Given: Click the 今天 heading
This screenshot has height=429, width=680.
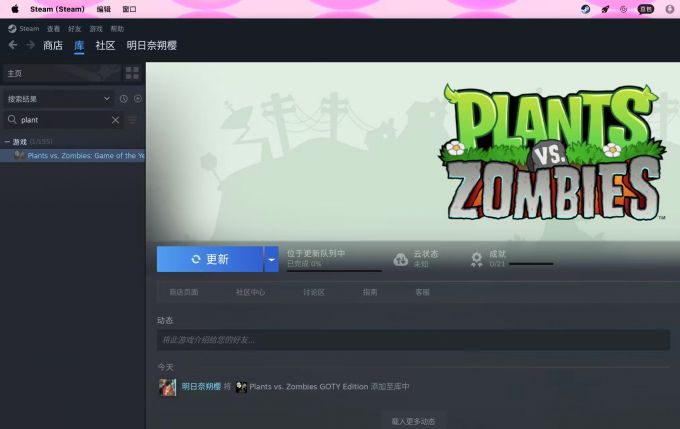Looking at the screenshot, I should pyautogui.click(x=165, y=367).
